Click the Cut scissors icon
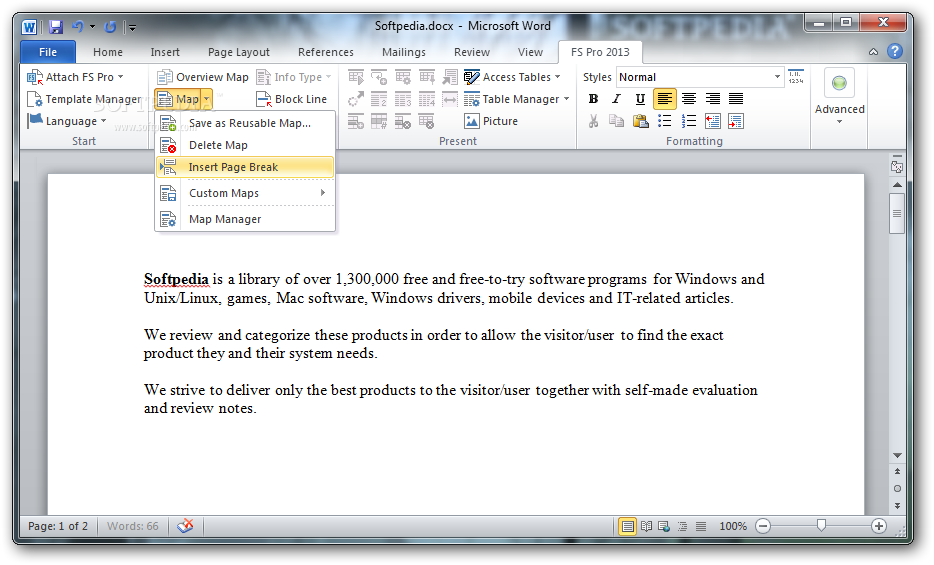 click(x=593, y=121)
